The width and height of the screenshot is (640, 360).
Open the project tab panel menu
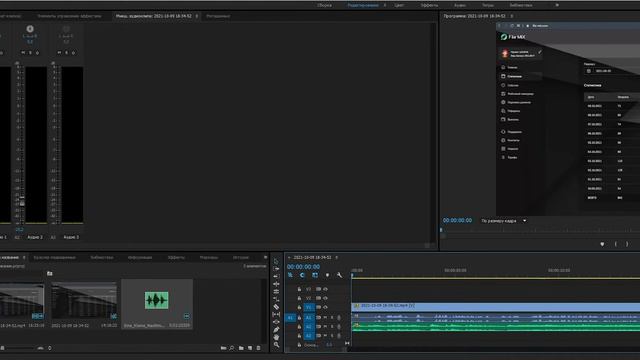24,258
